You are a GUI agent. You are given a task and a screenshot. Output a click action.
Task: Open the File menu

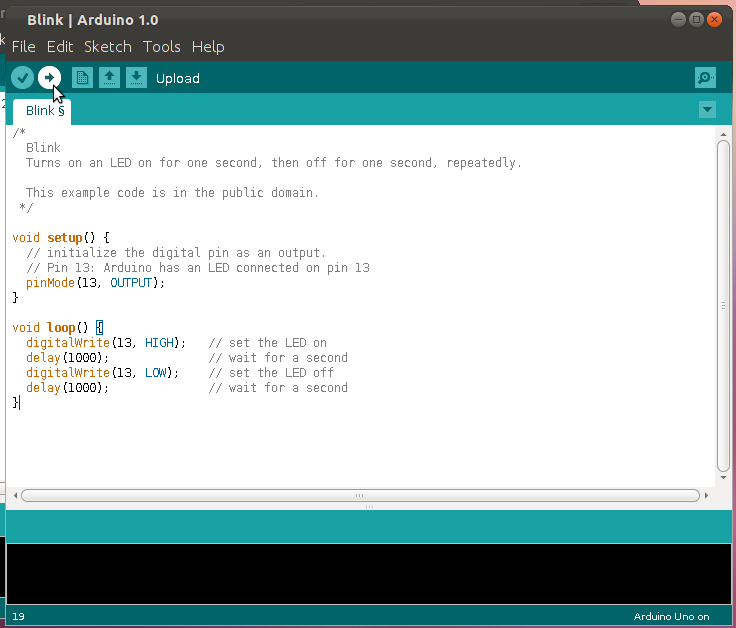tap(23, 47)
